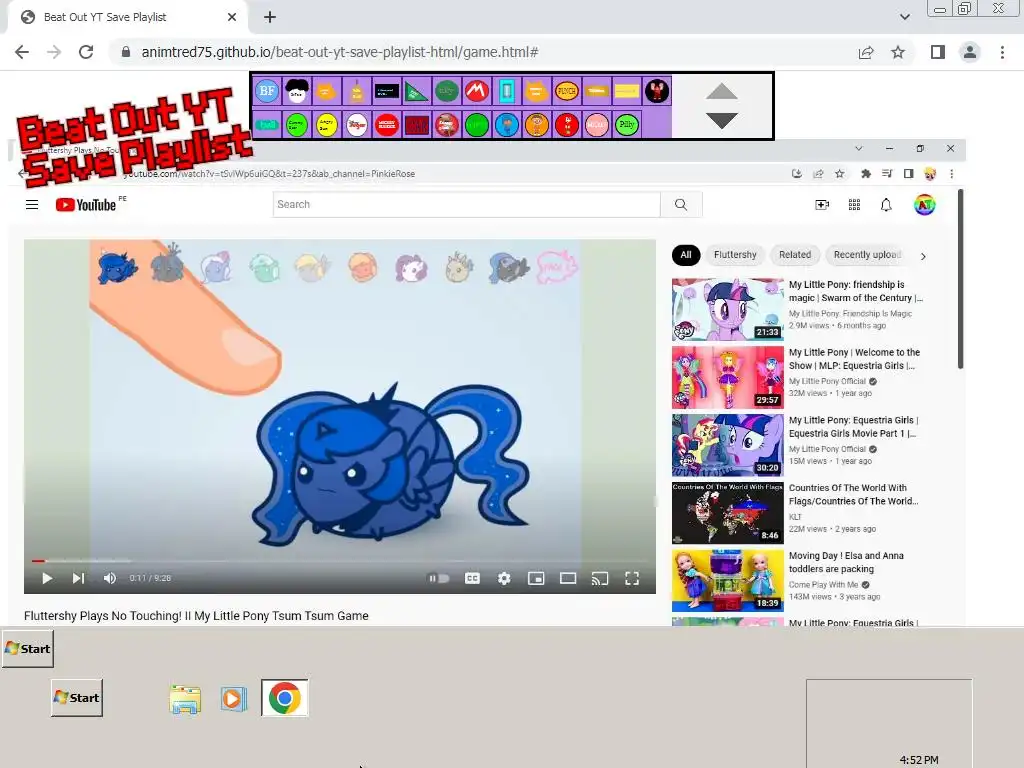Click the YouTube search magnifier button
The width and height of the screenshot is (1024, 768).
click(681, 204)
